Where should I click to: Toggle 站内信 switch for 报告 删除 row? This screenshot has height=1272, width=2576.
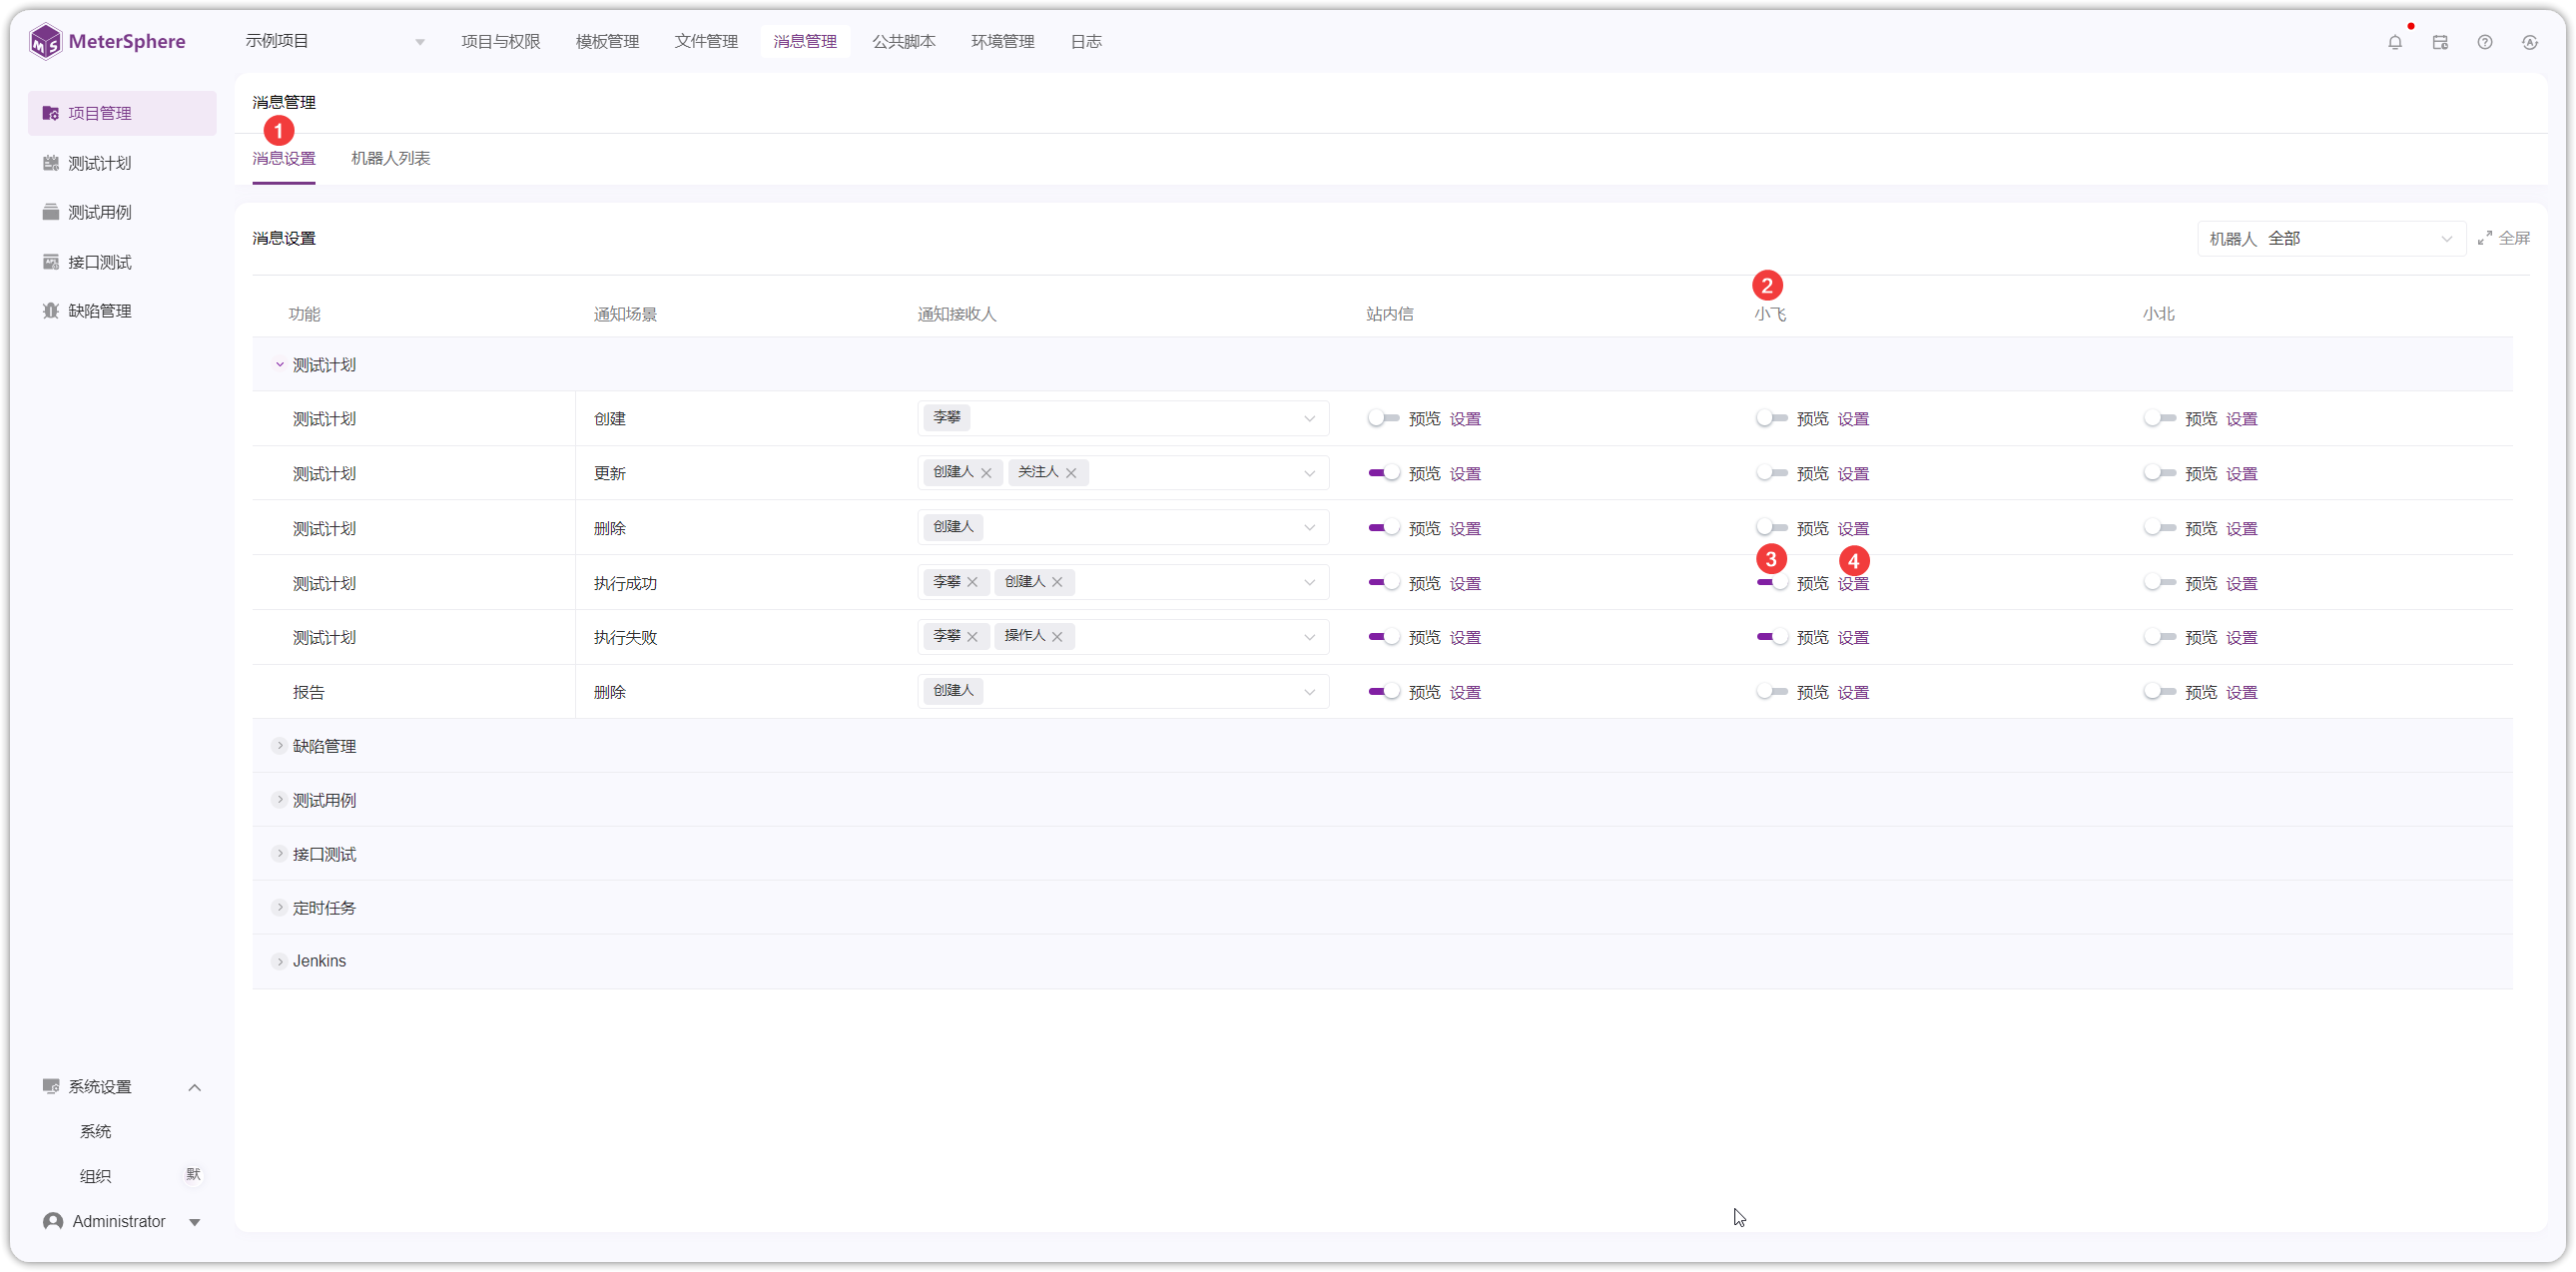(1383, 691)
